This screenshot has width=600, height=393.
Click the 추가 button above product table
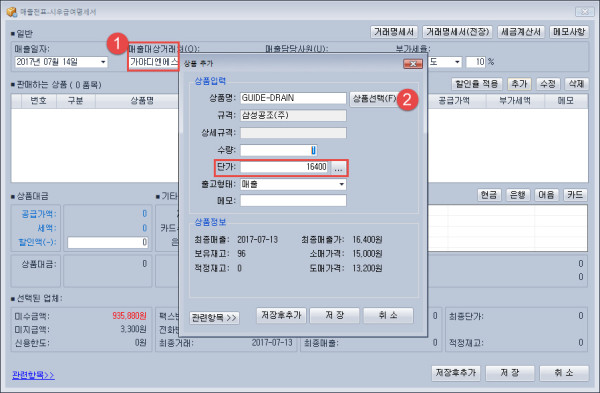click(519, 84)
